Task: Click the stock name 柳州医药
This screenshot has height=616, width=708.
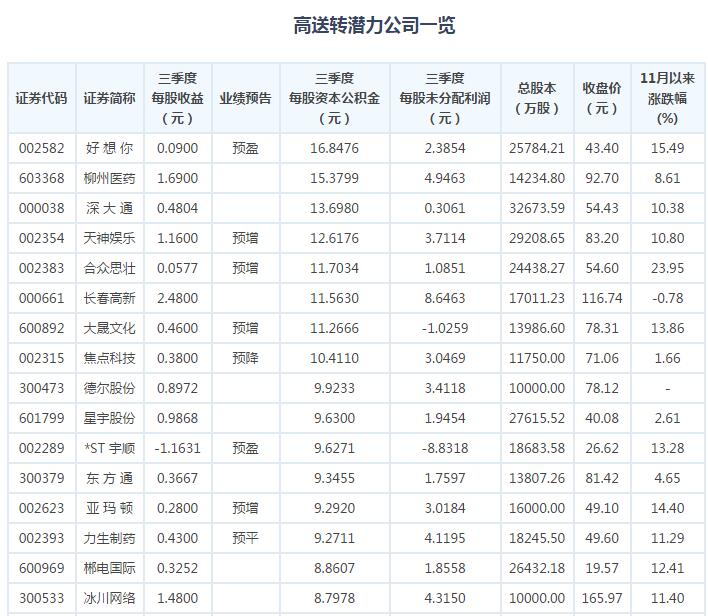Action: point(109,178)
